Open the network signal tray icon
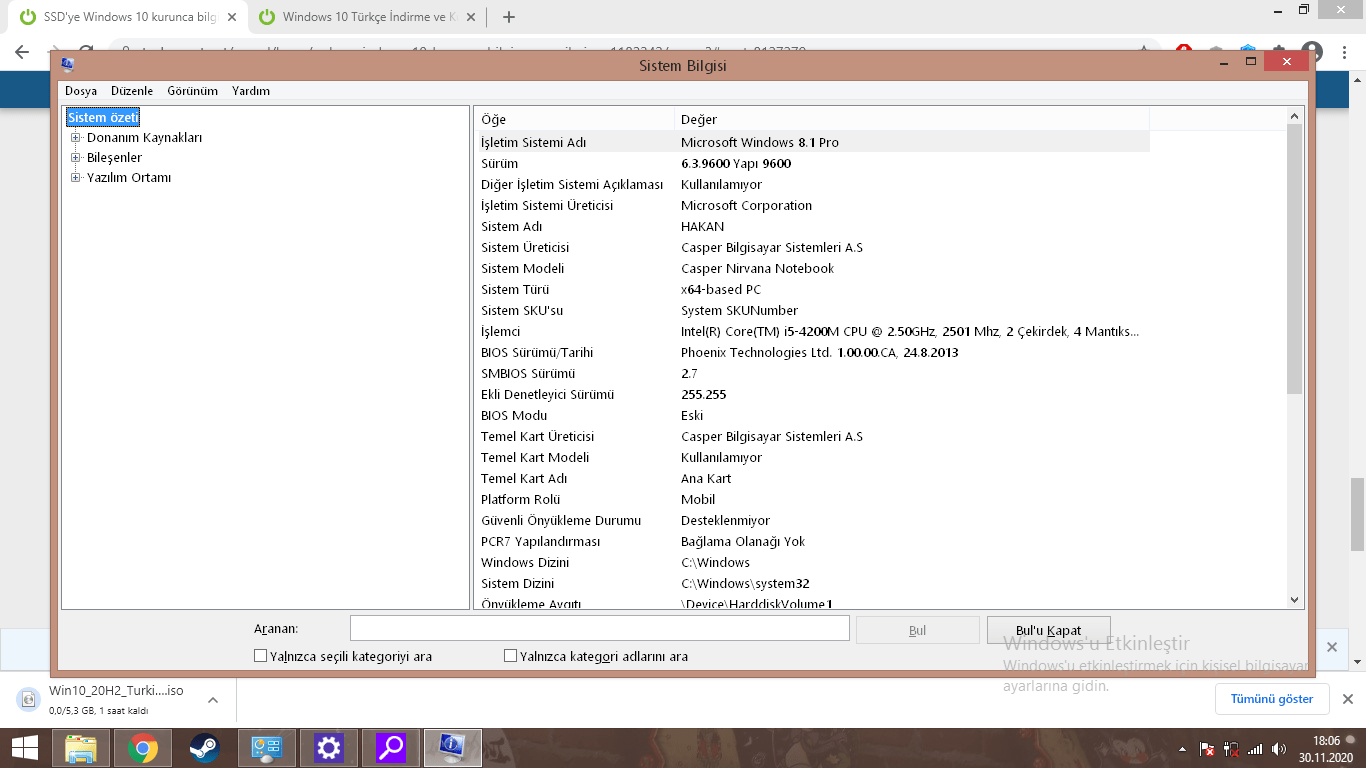 tap(1255, 749)
